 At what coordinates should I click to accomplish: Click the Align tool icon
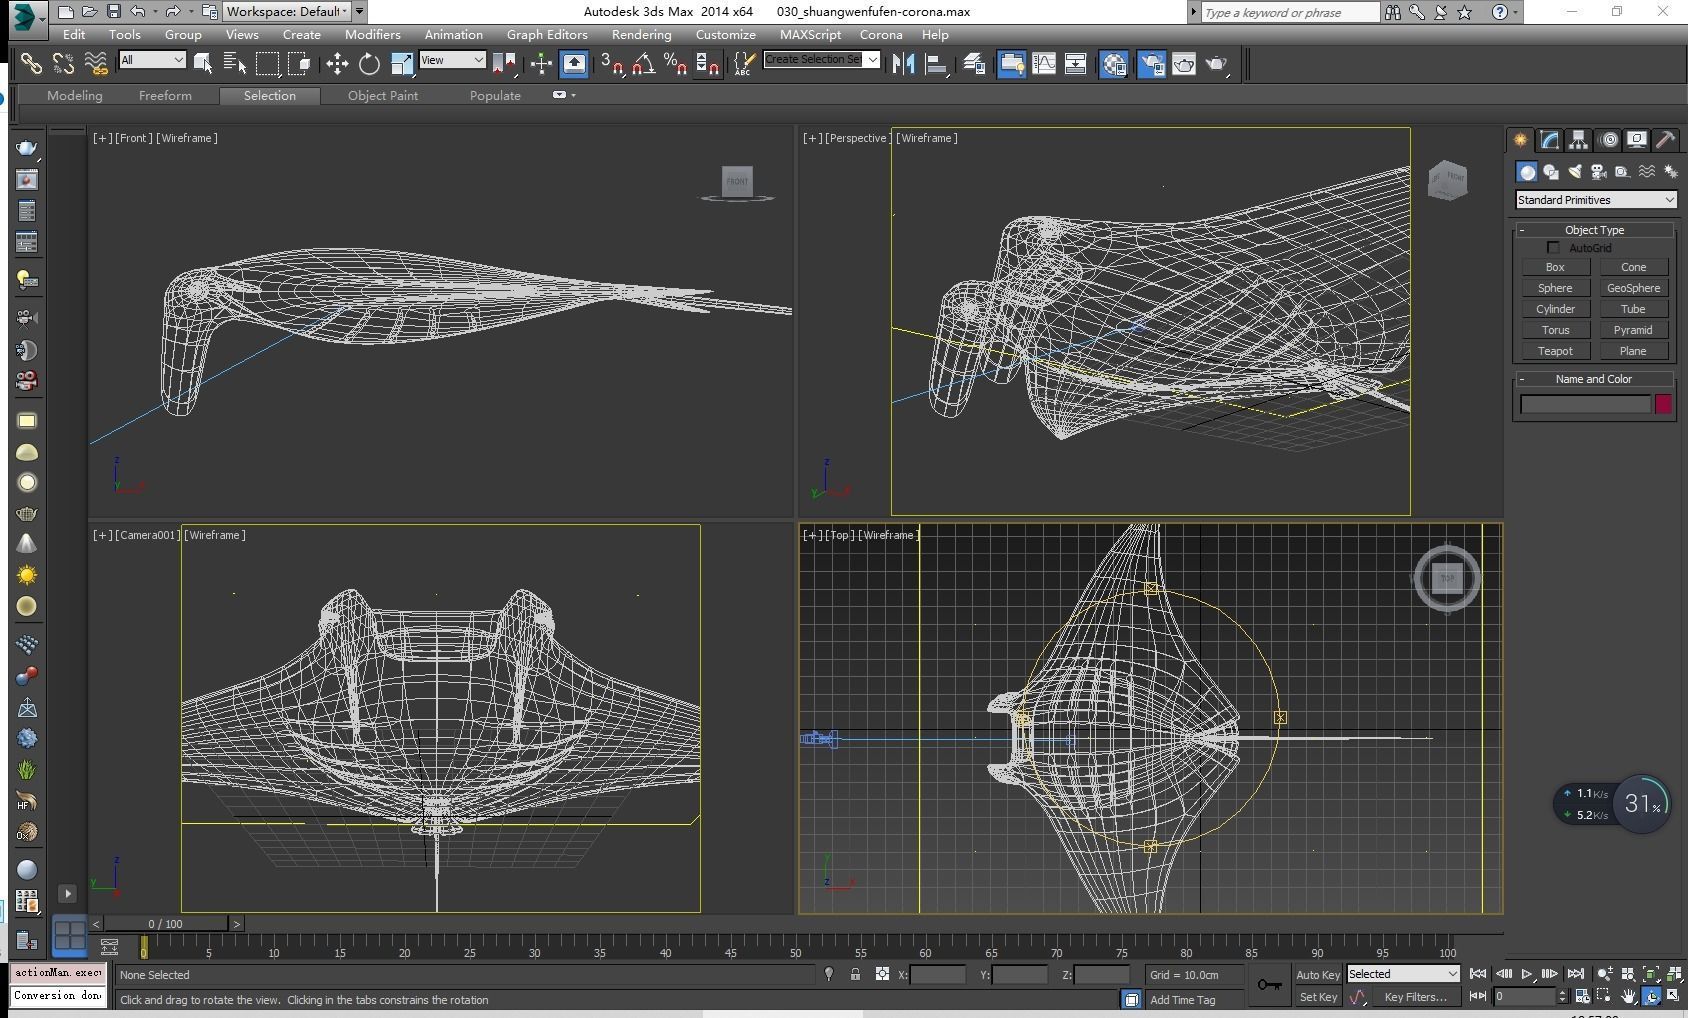point(936,64)
